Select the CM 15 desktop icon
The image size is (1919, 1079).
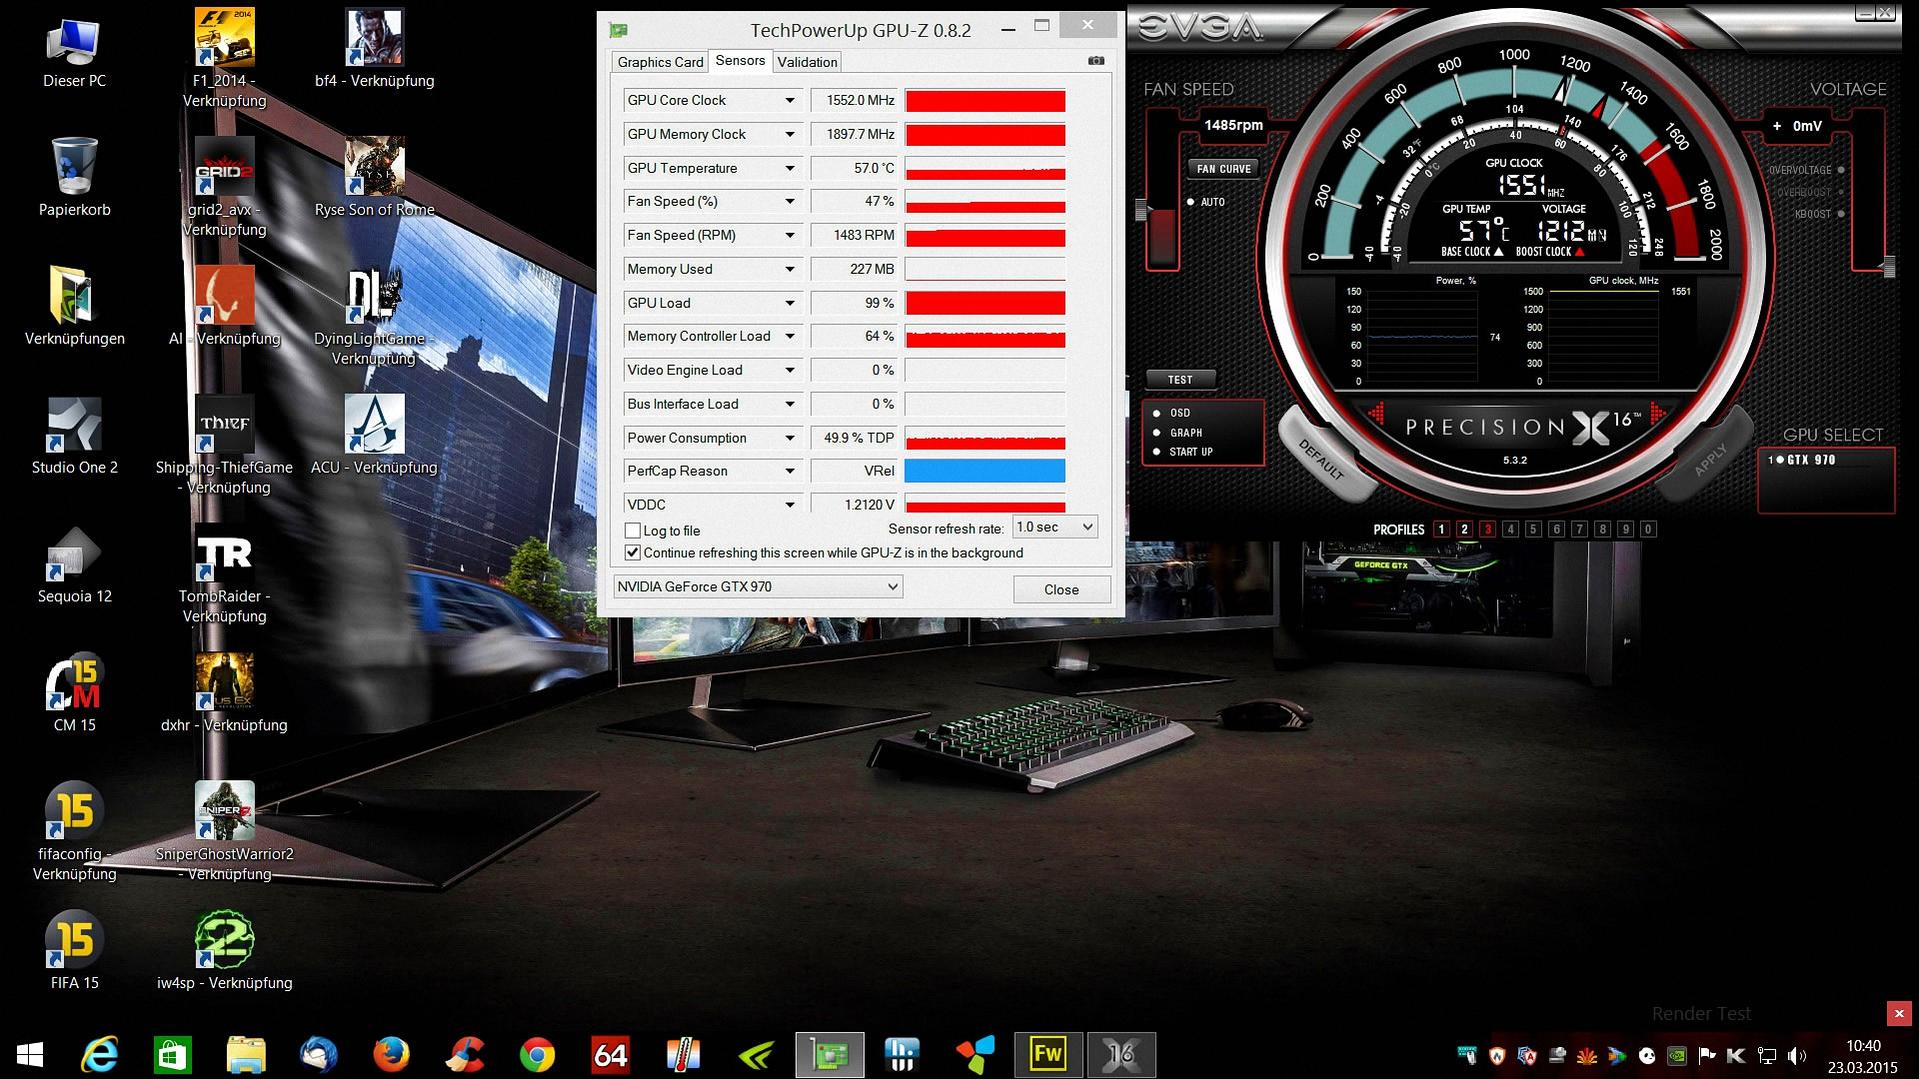[x=74, y=682]
